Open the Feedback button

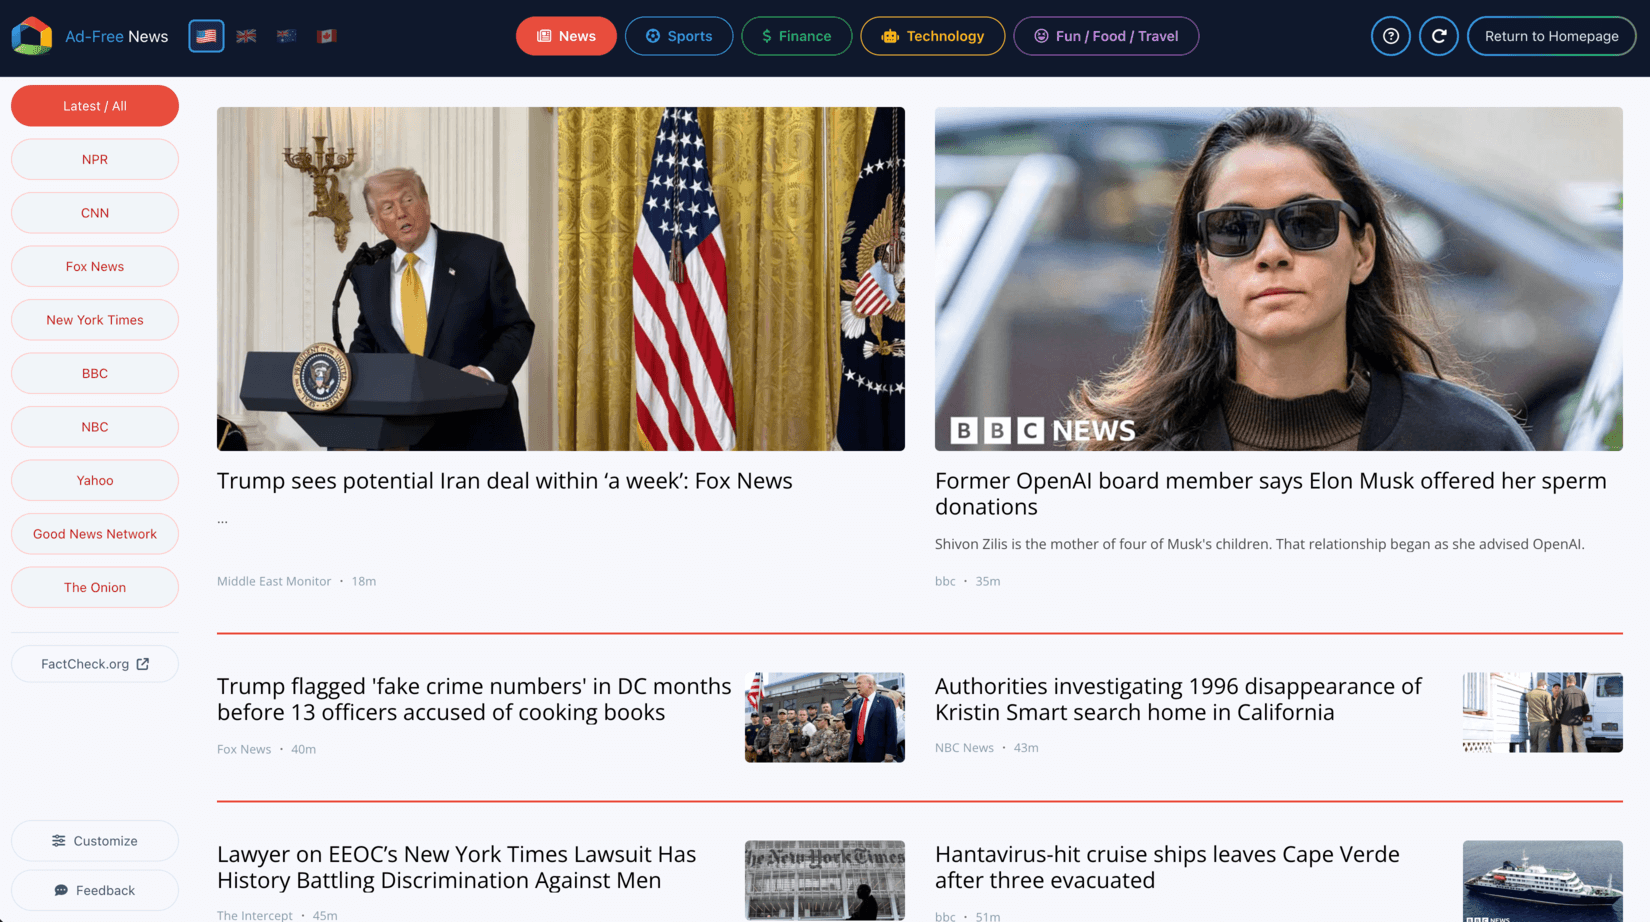tap(95, 890)
